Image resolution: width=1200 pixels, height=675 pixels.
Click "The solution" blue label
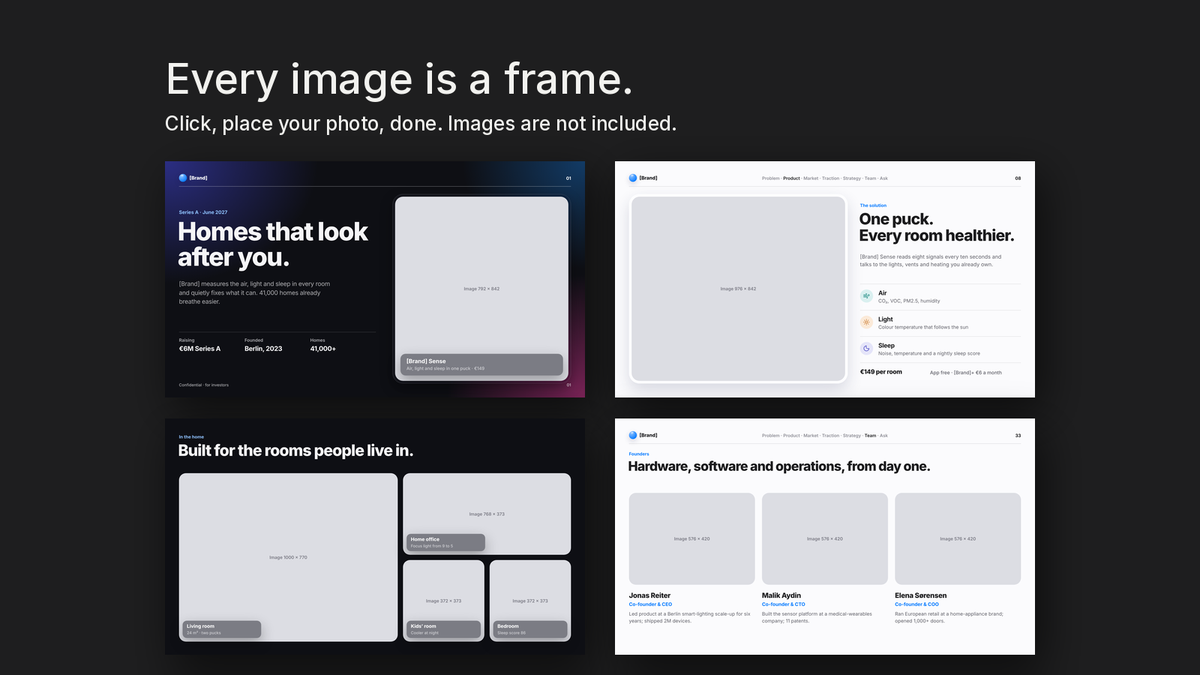(x=873, y=205)
